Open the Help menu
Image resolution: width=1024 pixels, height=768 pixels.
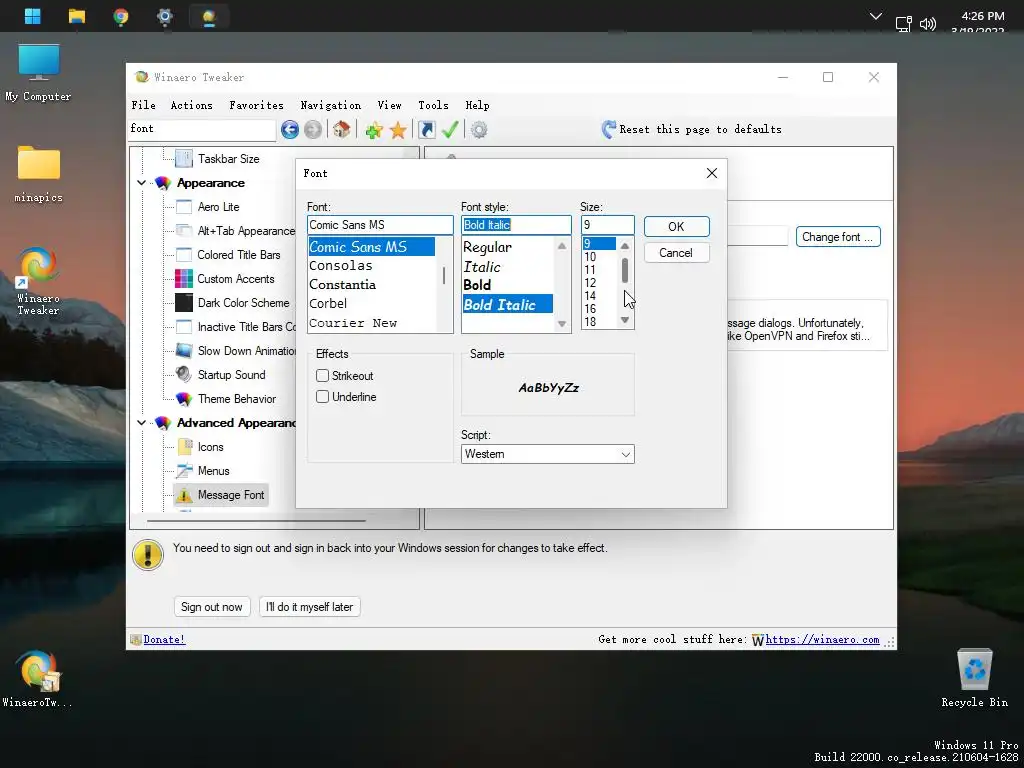(x=477, y=105)
